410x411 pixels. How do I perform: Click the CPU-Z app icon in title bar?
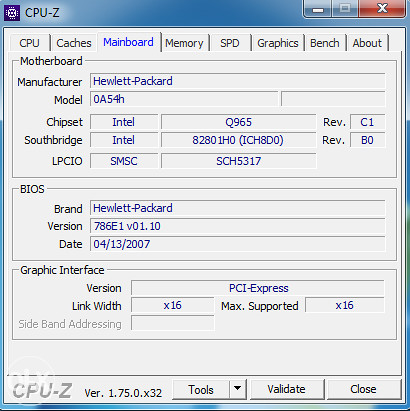[x=12, y=13]
